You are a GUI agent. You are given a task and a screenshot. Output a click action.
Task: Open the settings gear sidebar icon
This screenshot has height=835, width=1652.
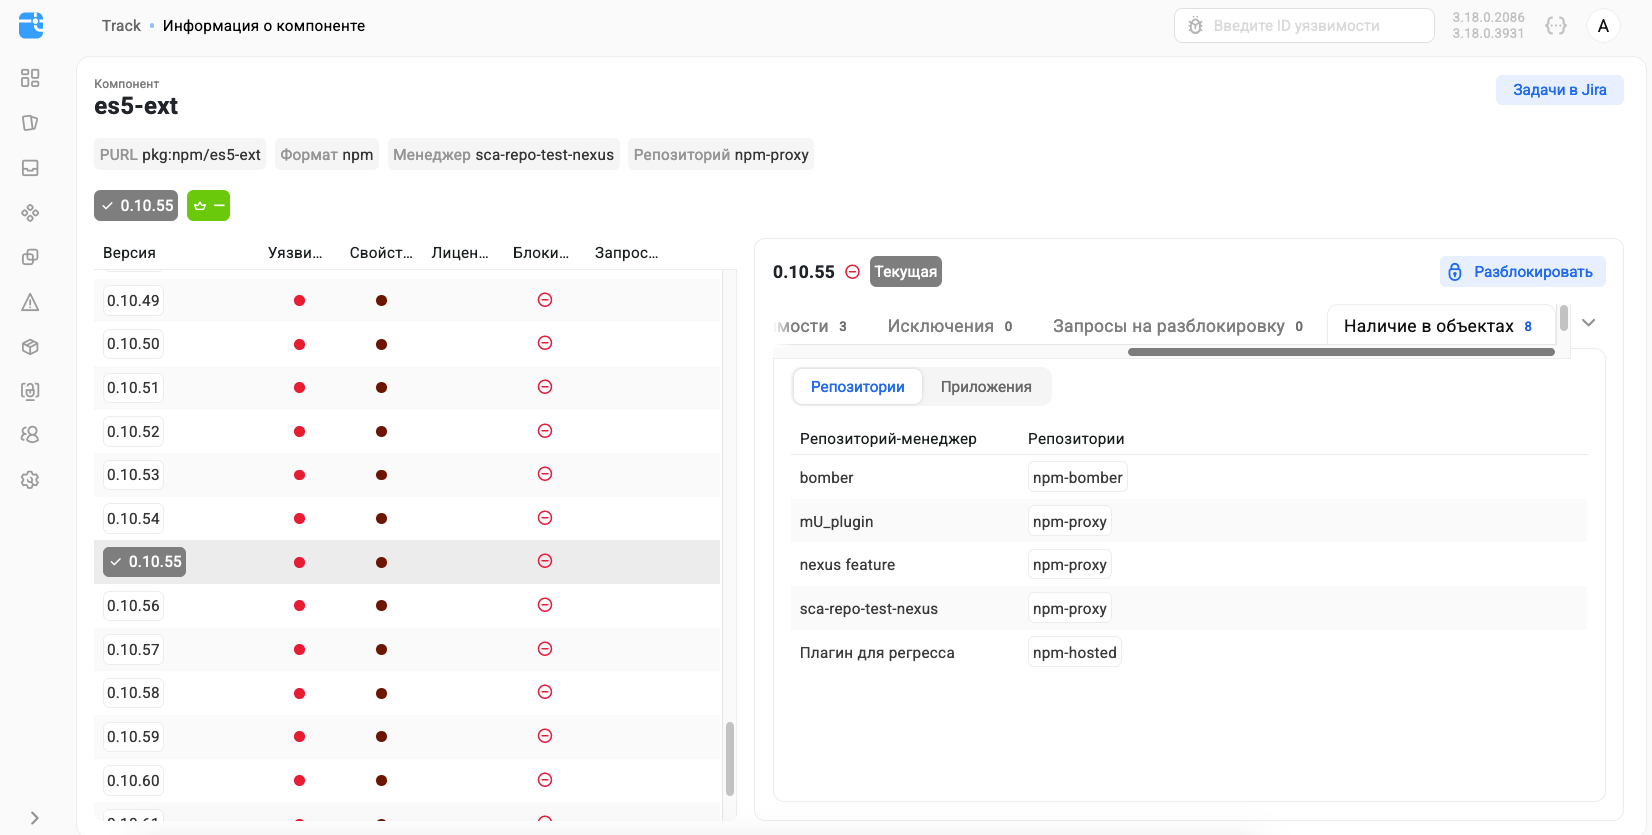click(x=30, y=480)
